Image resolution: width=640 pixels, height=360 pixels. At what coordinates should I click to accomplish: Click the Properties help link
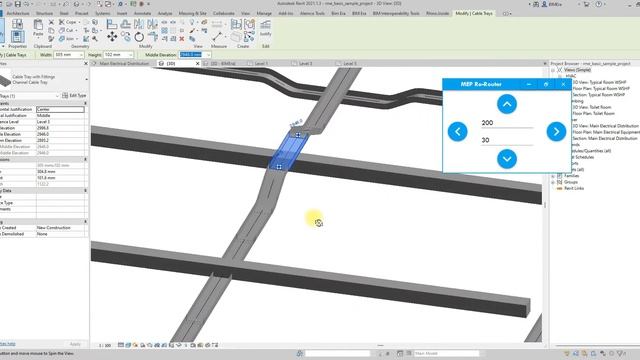(7, 344)
